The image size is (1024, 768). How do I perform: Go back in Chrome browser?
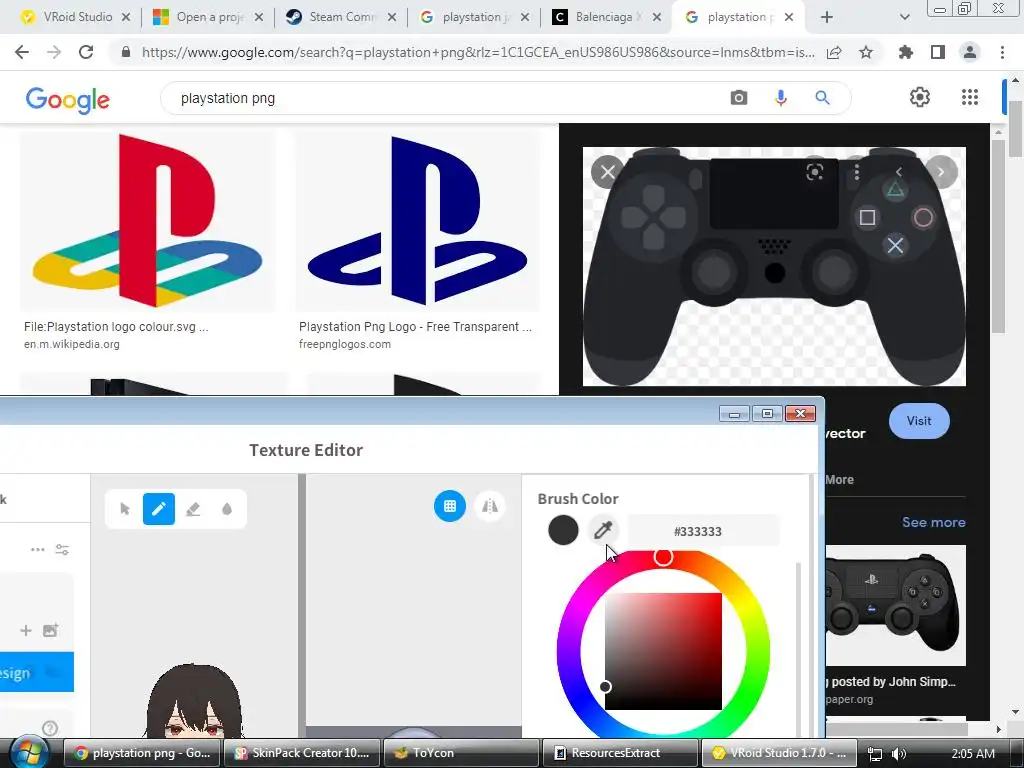pos(22,52)
